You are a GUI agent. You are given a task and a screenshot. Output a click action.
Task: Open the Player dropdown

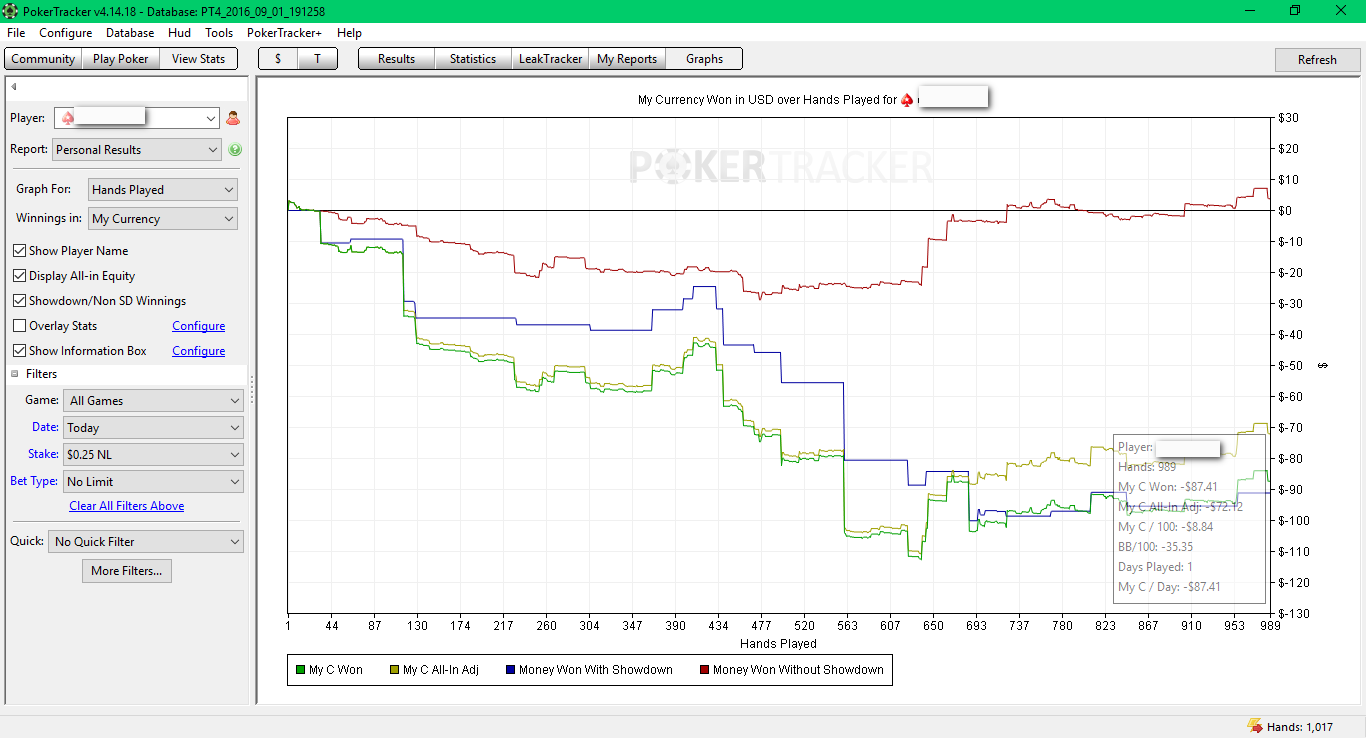[136, 118]
